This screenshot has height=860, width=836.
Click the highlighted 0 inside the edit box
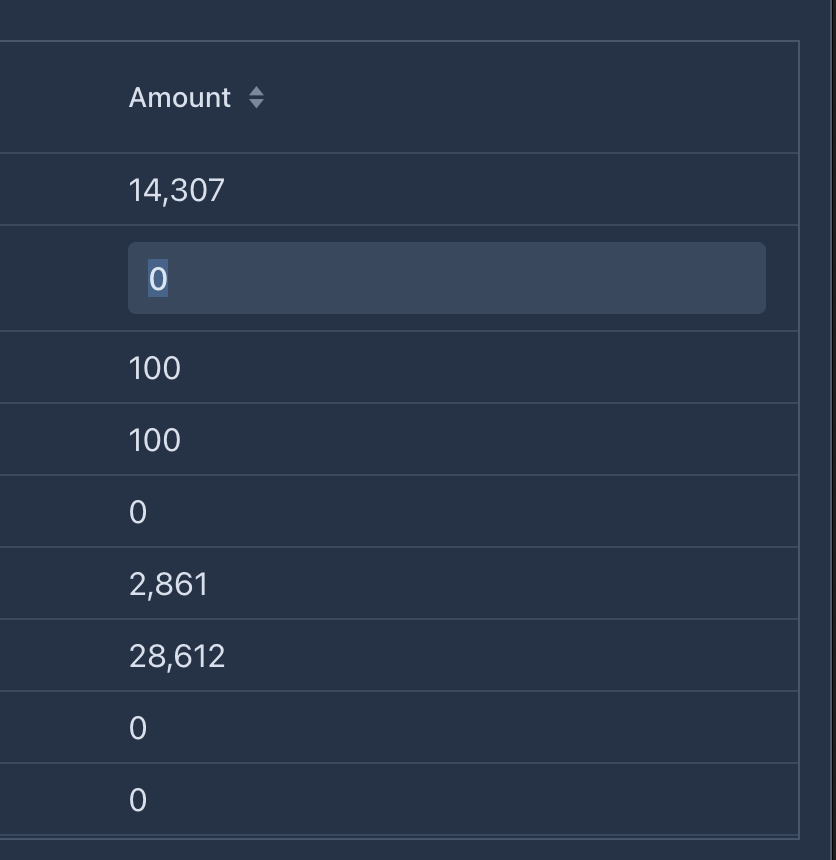click(158, 278)
